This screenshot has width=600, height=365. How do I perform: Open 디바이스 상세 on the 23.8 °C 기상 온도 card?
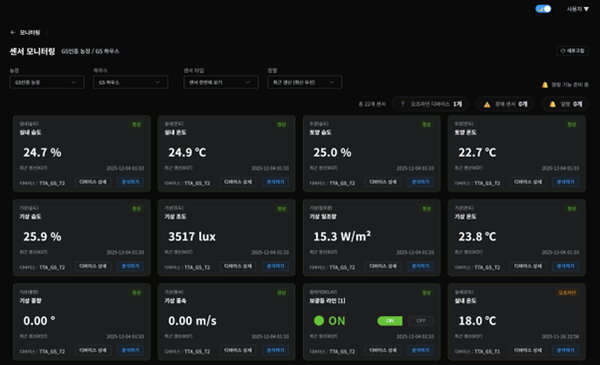[528, 266]
